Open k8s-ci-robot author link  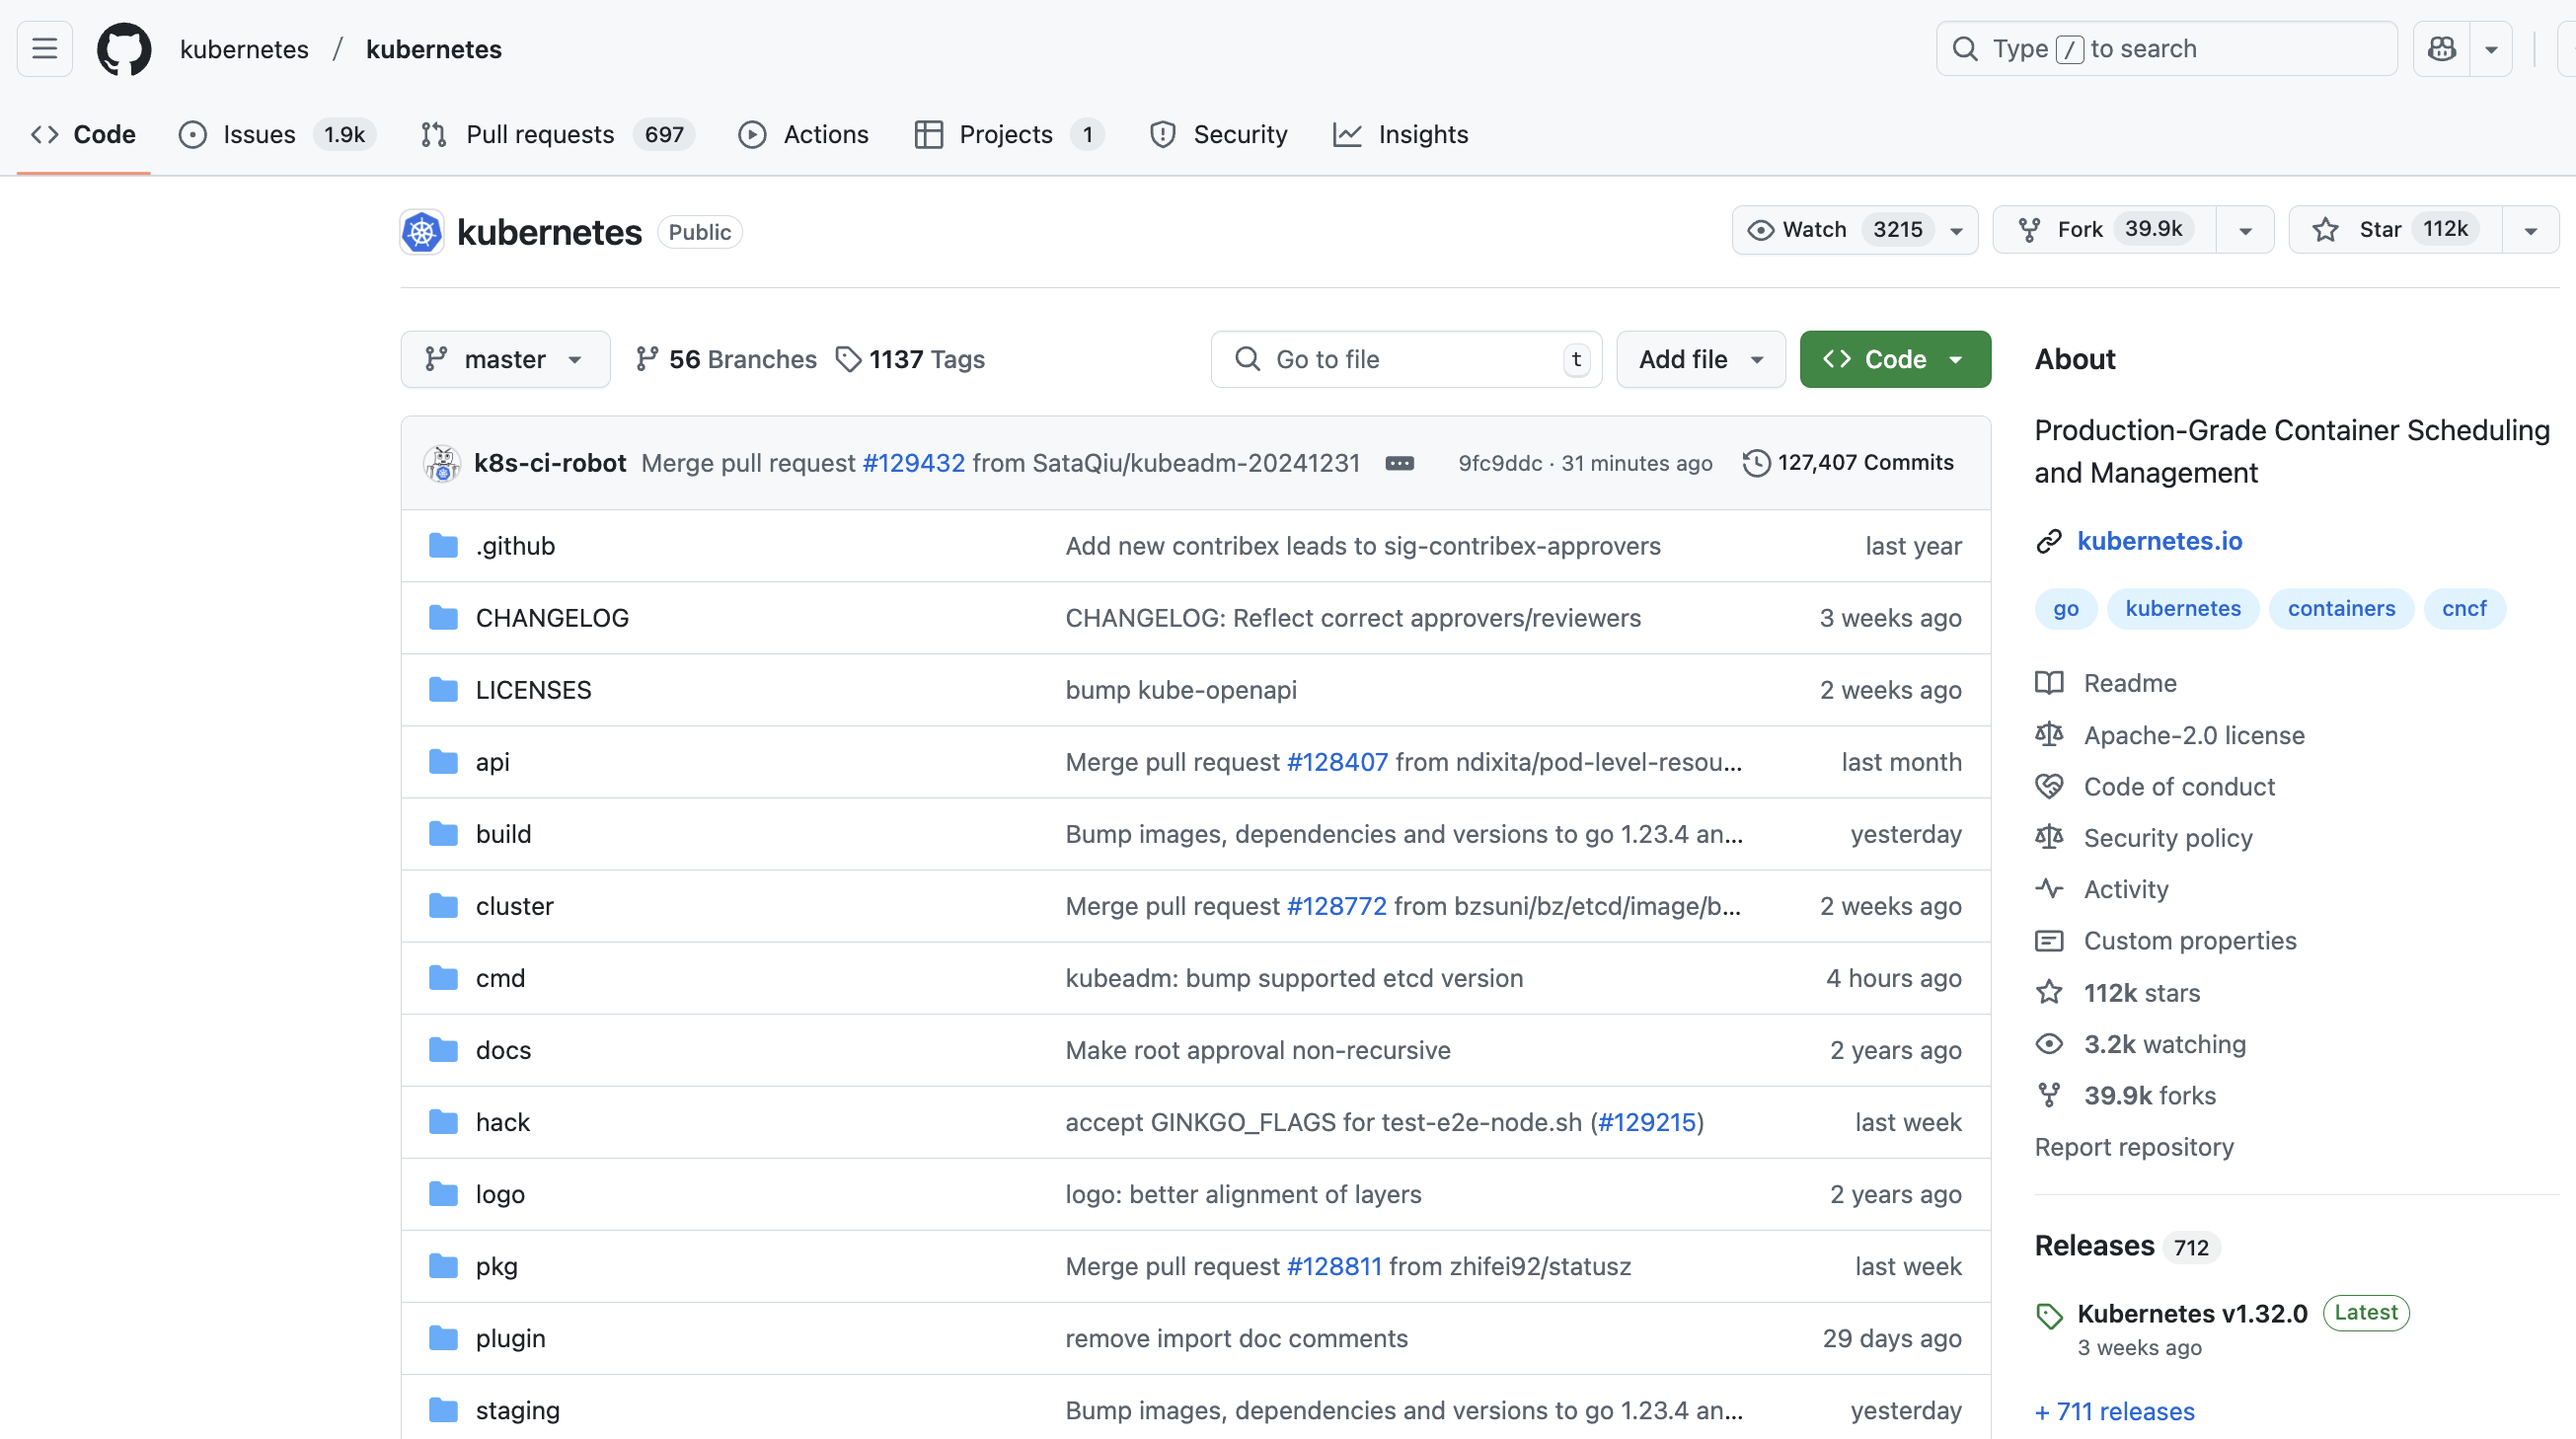[550, 463]
